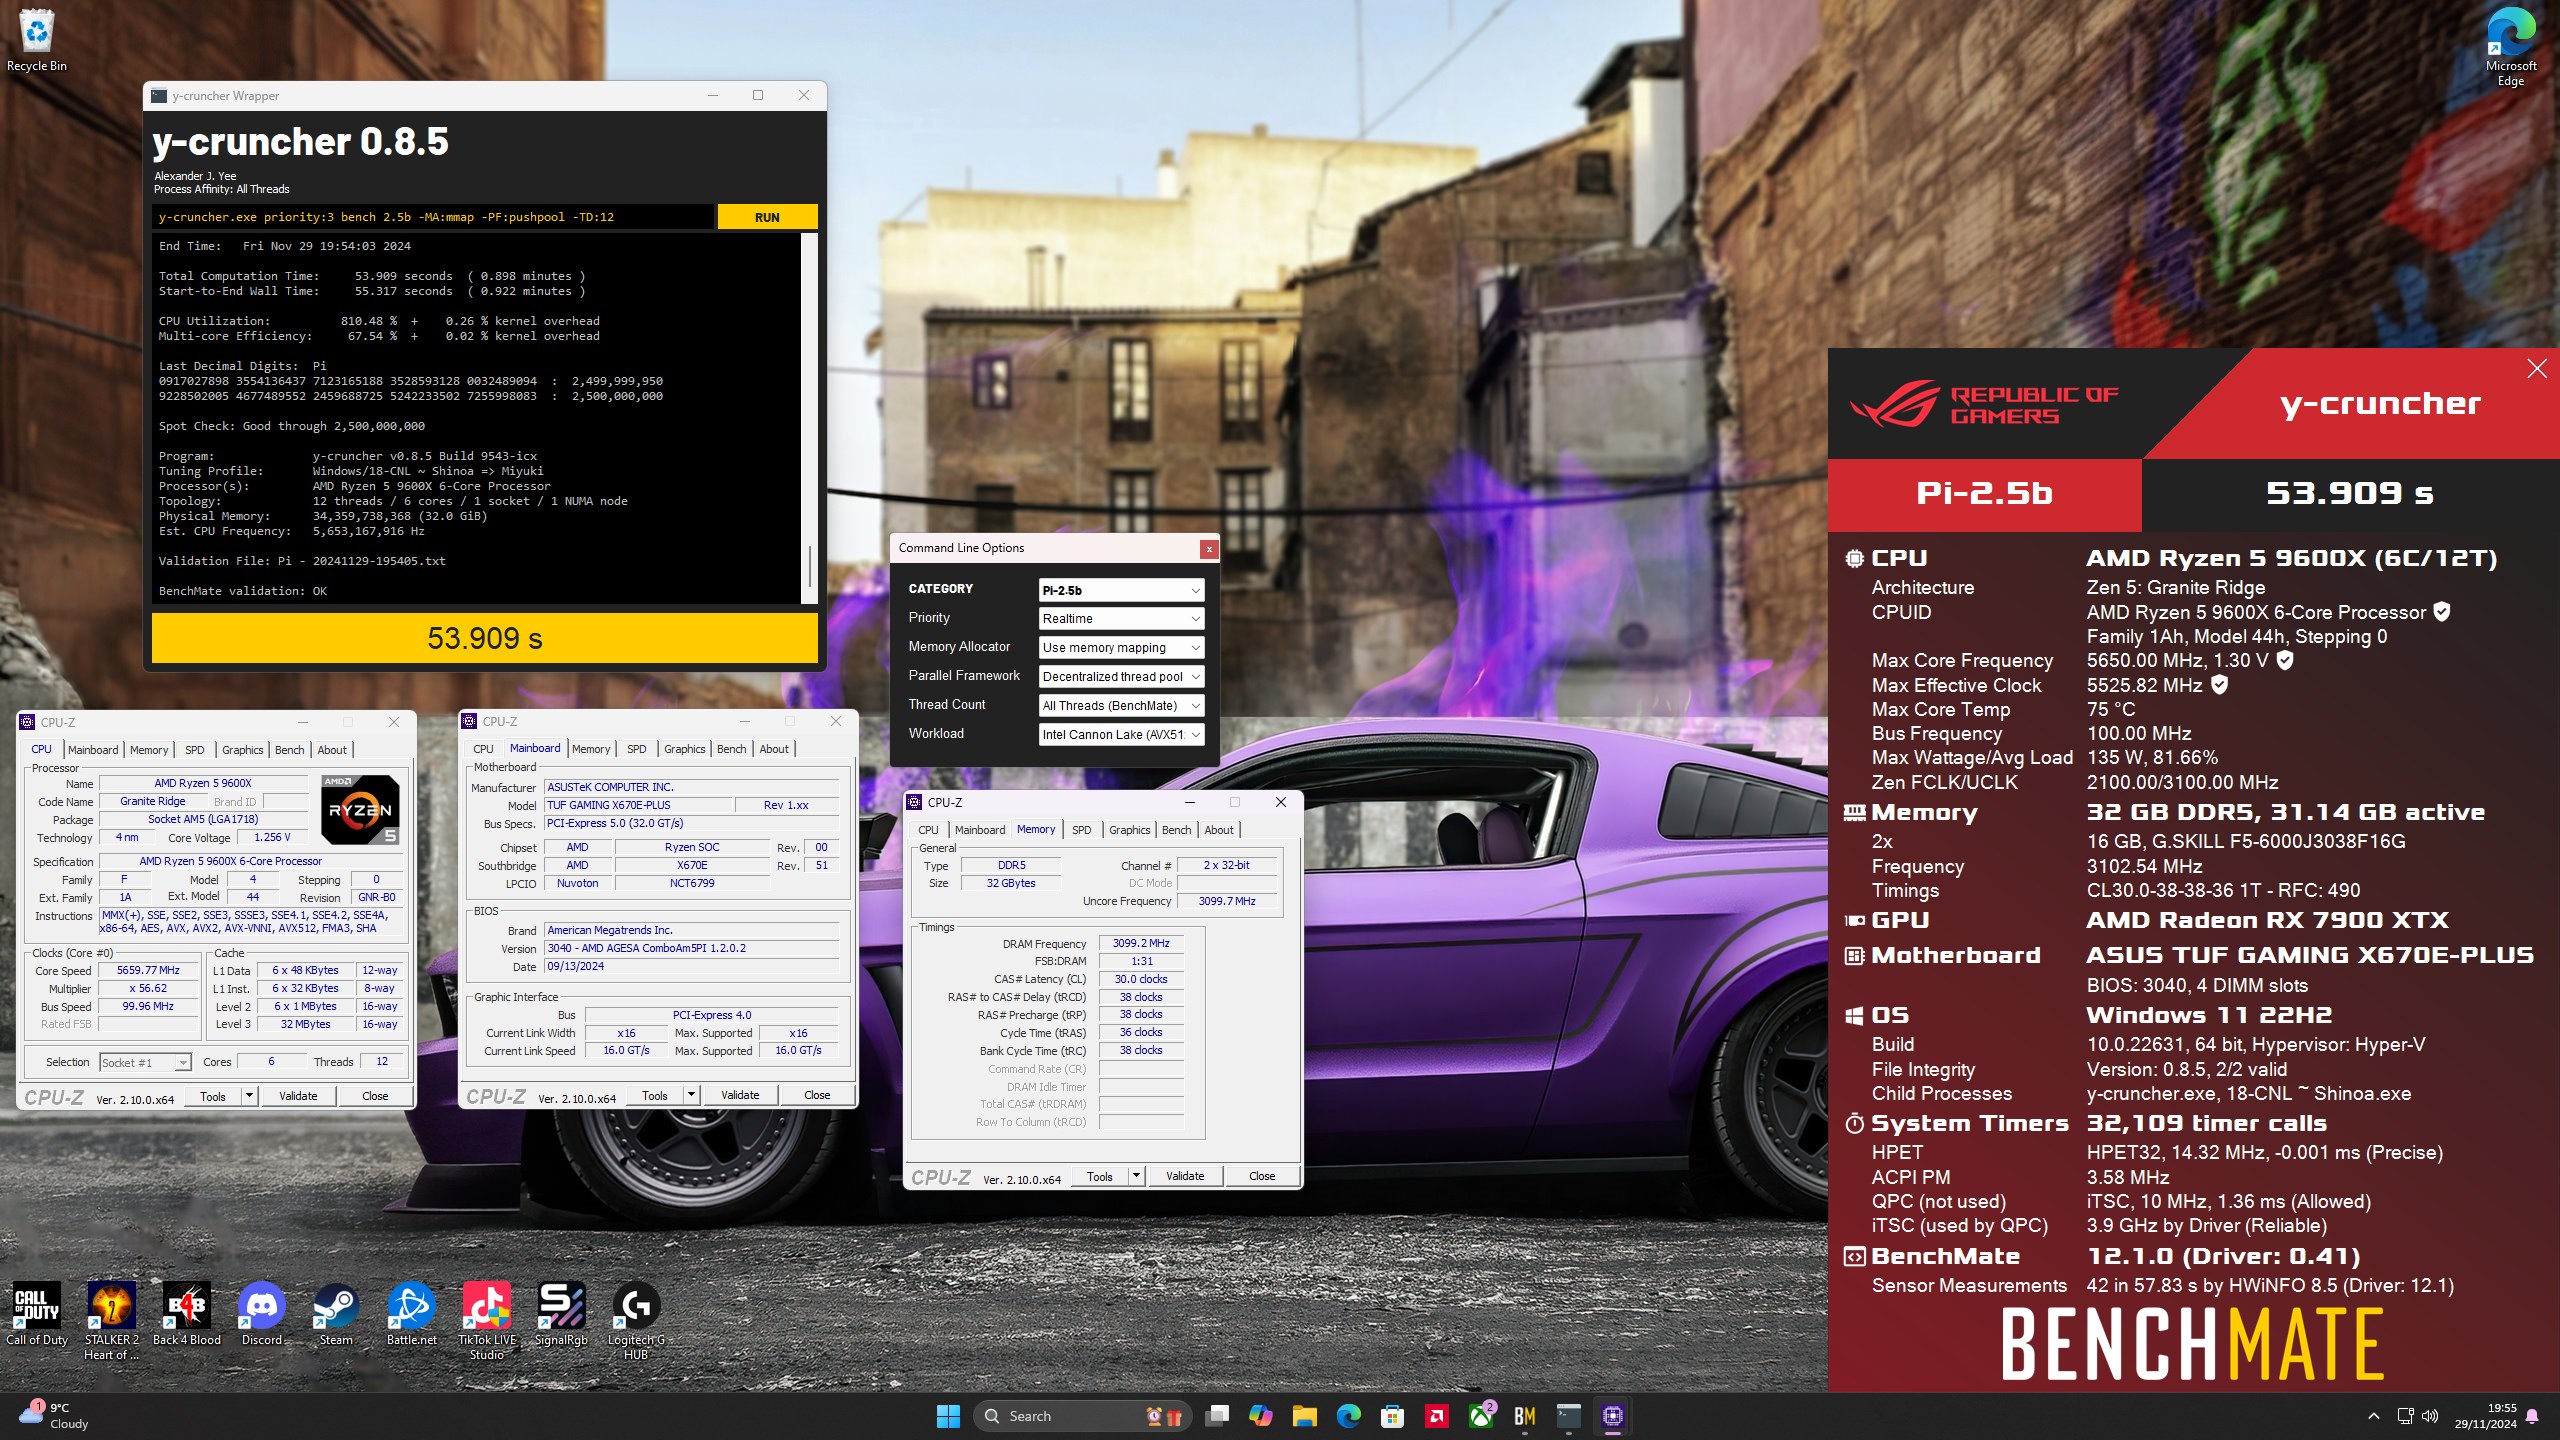The height and width of the screenshot is (1440, 2560).
Task: Click the yellow RUN button in y-cruncher
Action: pos(767,217)
